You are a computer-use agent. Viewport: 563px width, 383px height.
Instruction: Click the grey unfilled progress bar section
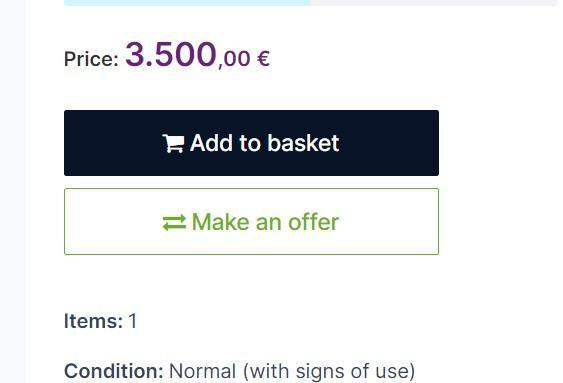pos(434,3)
